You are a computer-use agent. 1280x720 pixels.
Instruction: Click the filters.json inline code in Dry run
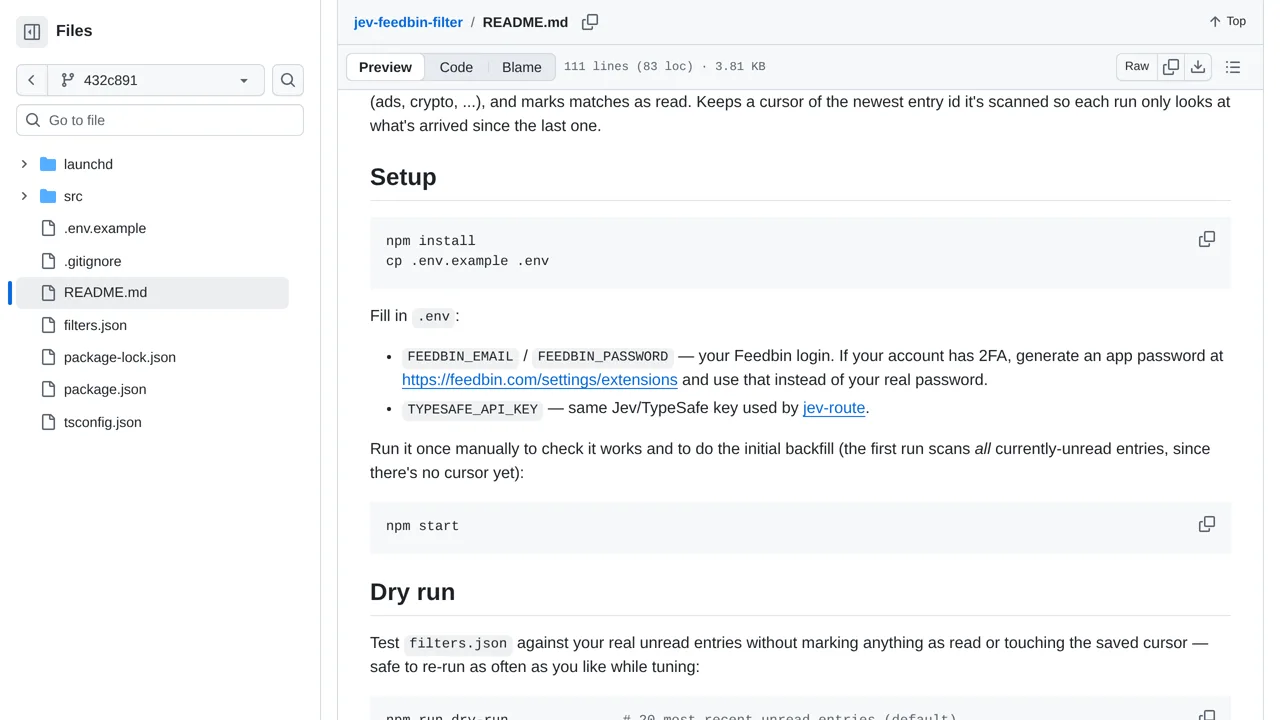click(x=458, y=643)
